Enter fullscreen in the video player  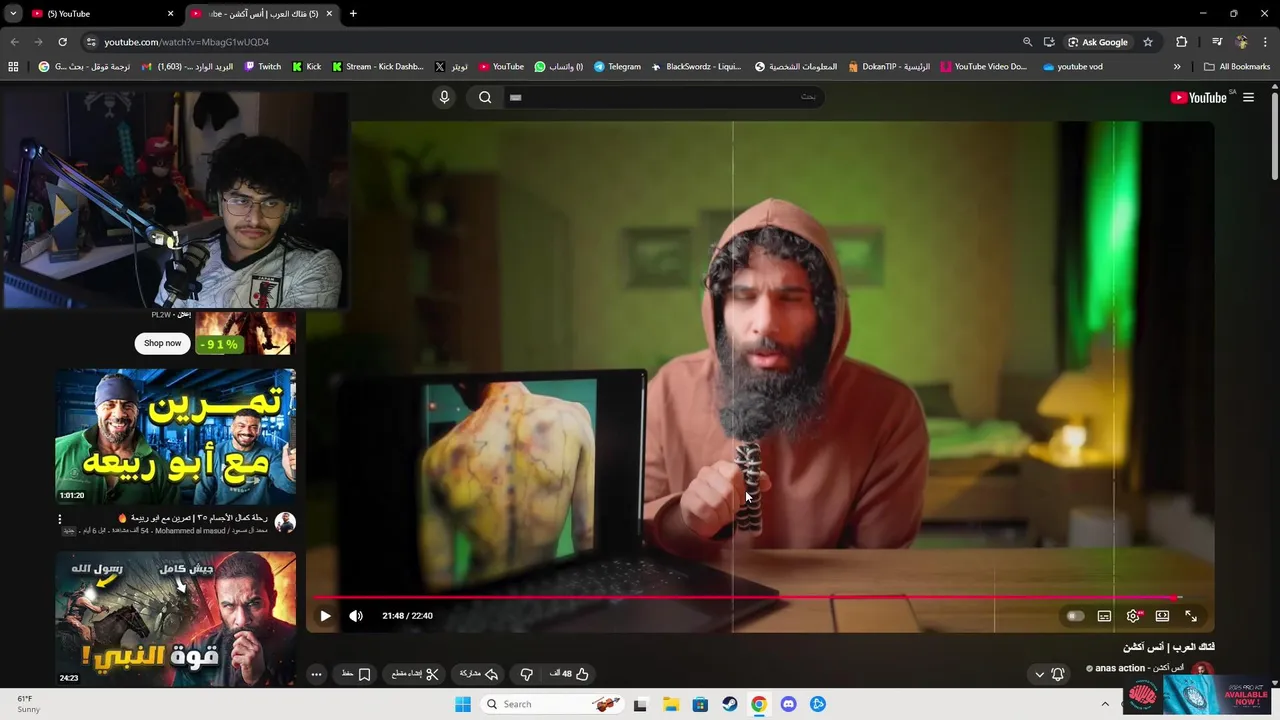click(x=1191, y=616)
